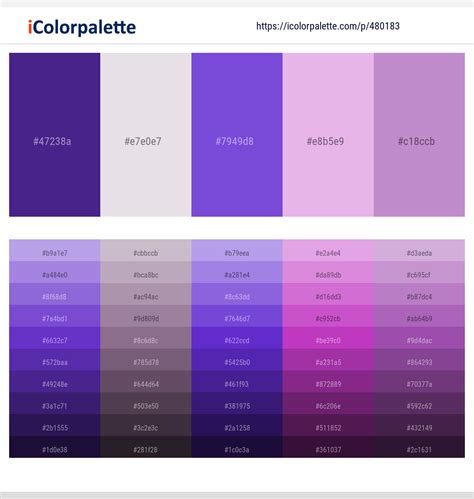This screenshot has width=474, height=499.
Task: Choose the #e2a4e4 shade cell
Action: tap(328, 251)
